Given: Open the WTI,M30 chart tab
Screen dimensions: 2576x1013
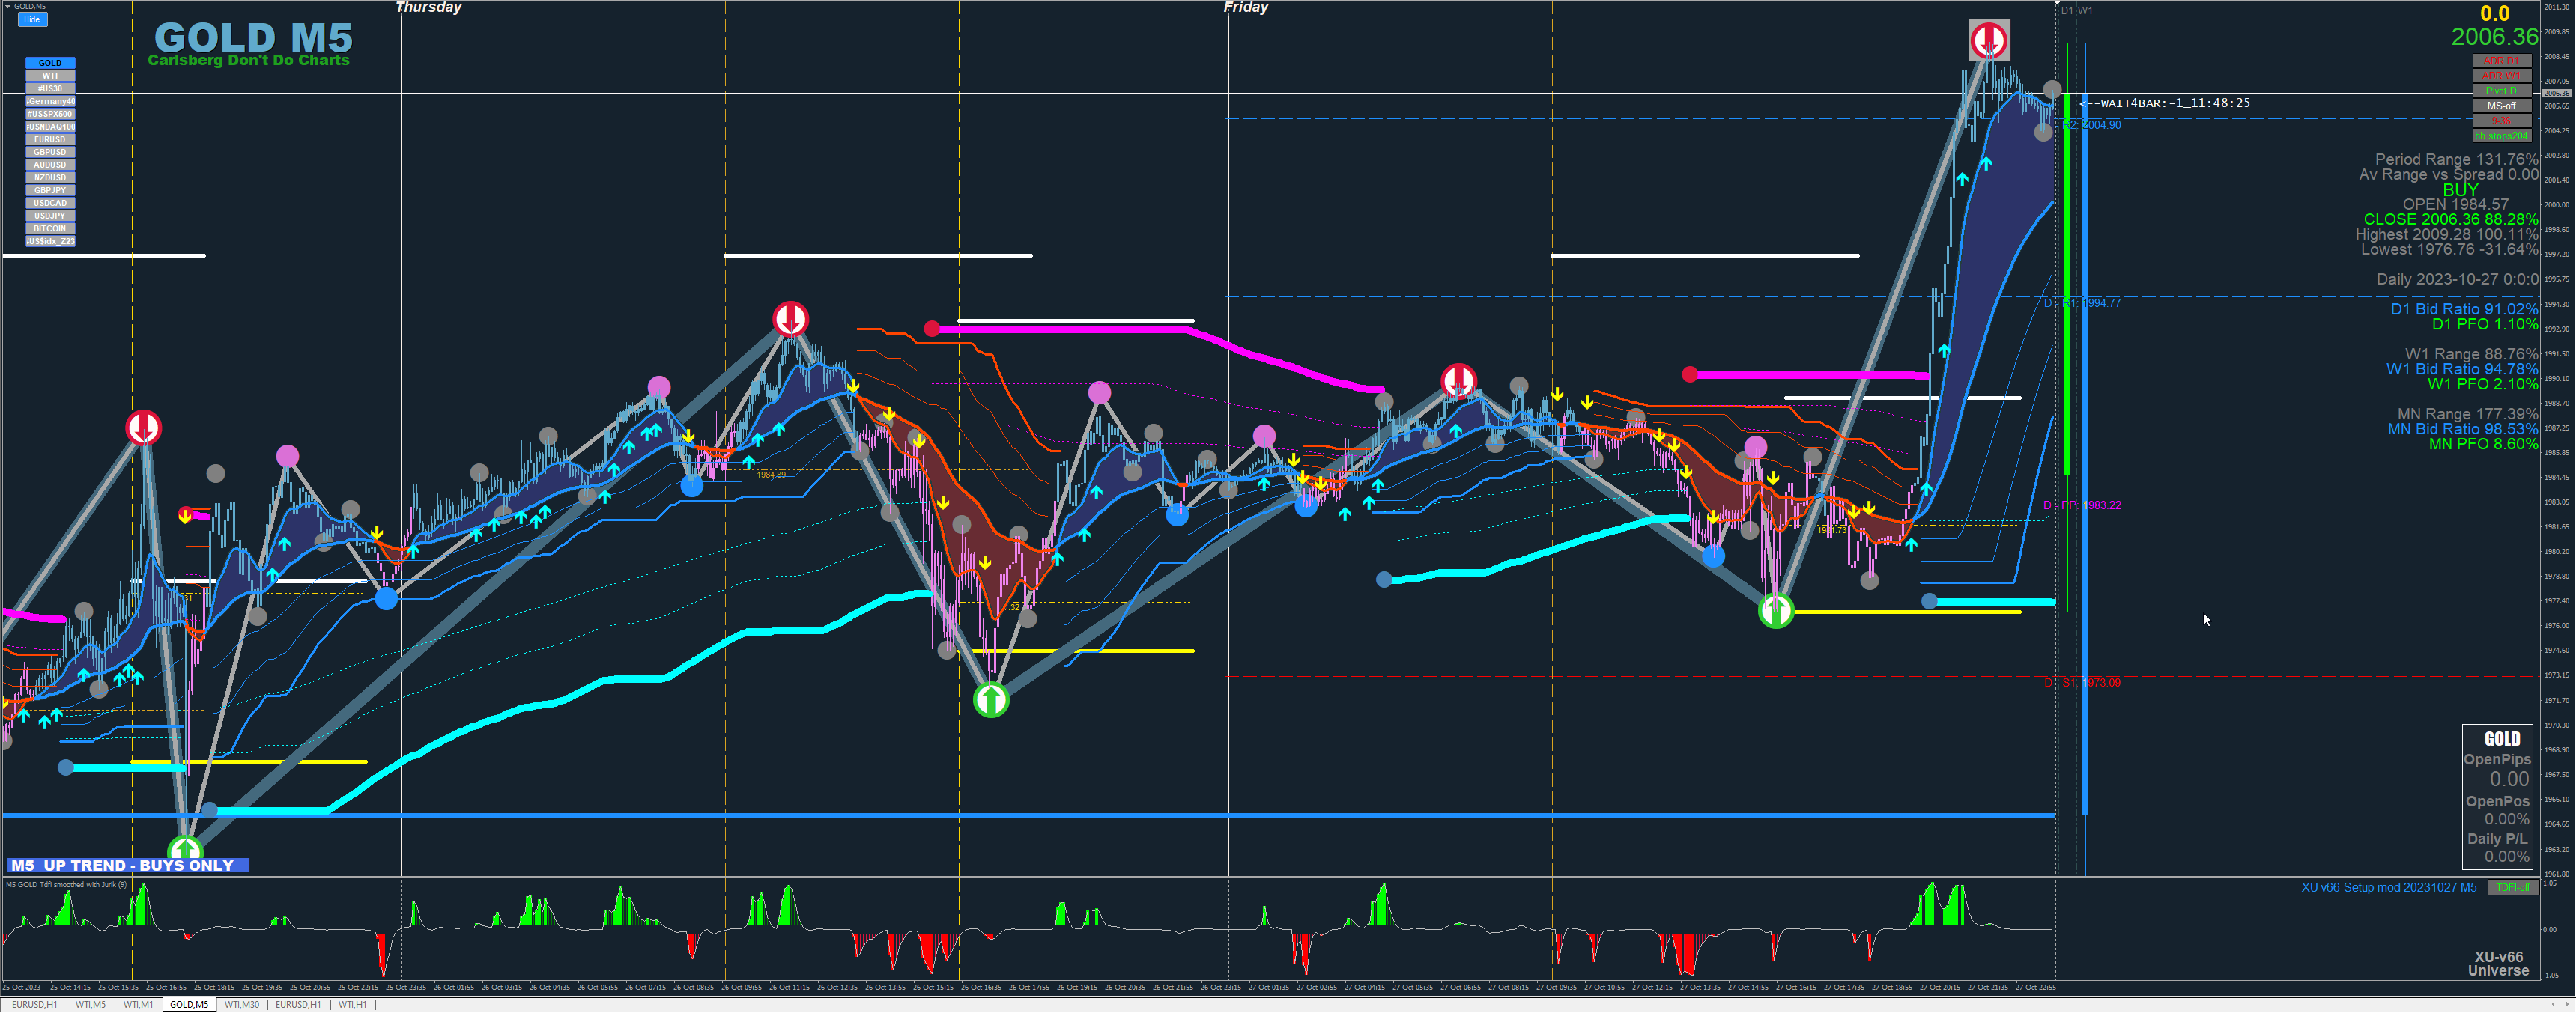Looking at the screenshot, I should [x=241, y=1005].
